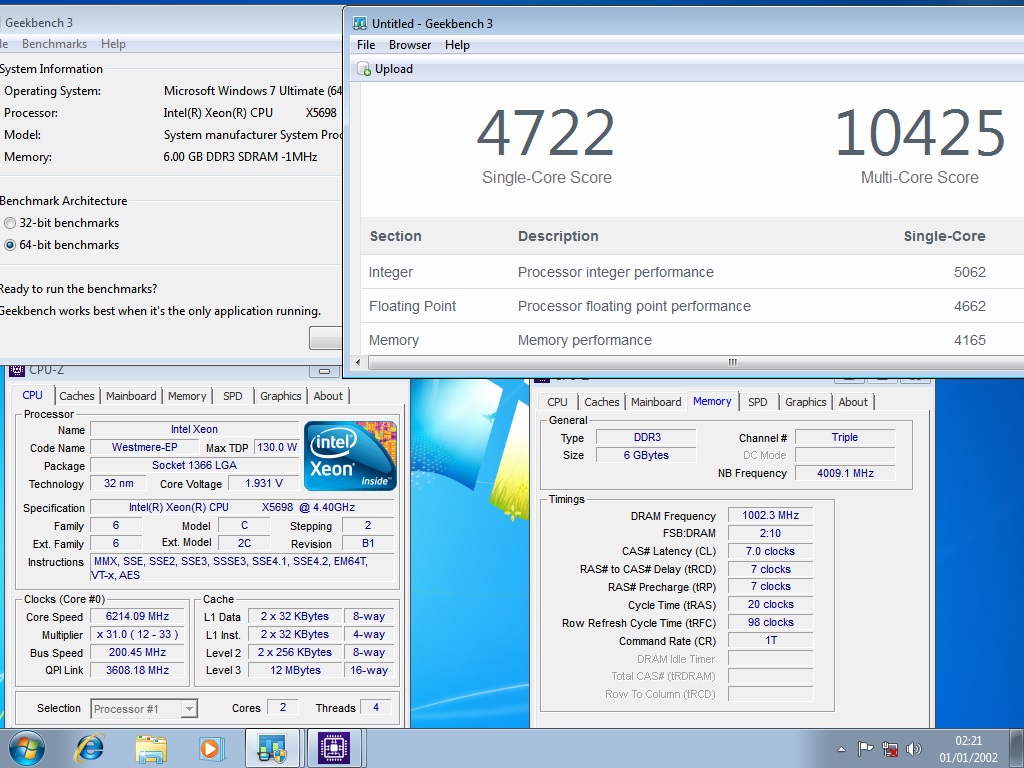This screenshot has width=1024, height=768.
Task: Show hidden system tray icons arrow
Action: coord(842,749)
